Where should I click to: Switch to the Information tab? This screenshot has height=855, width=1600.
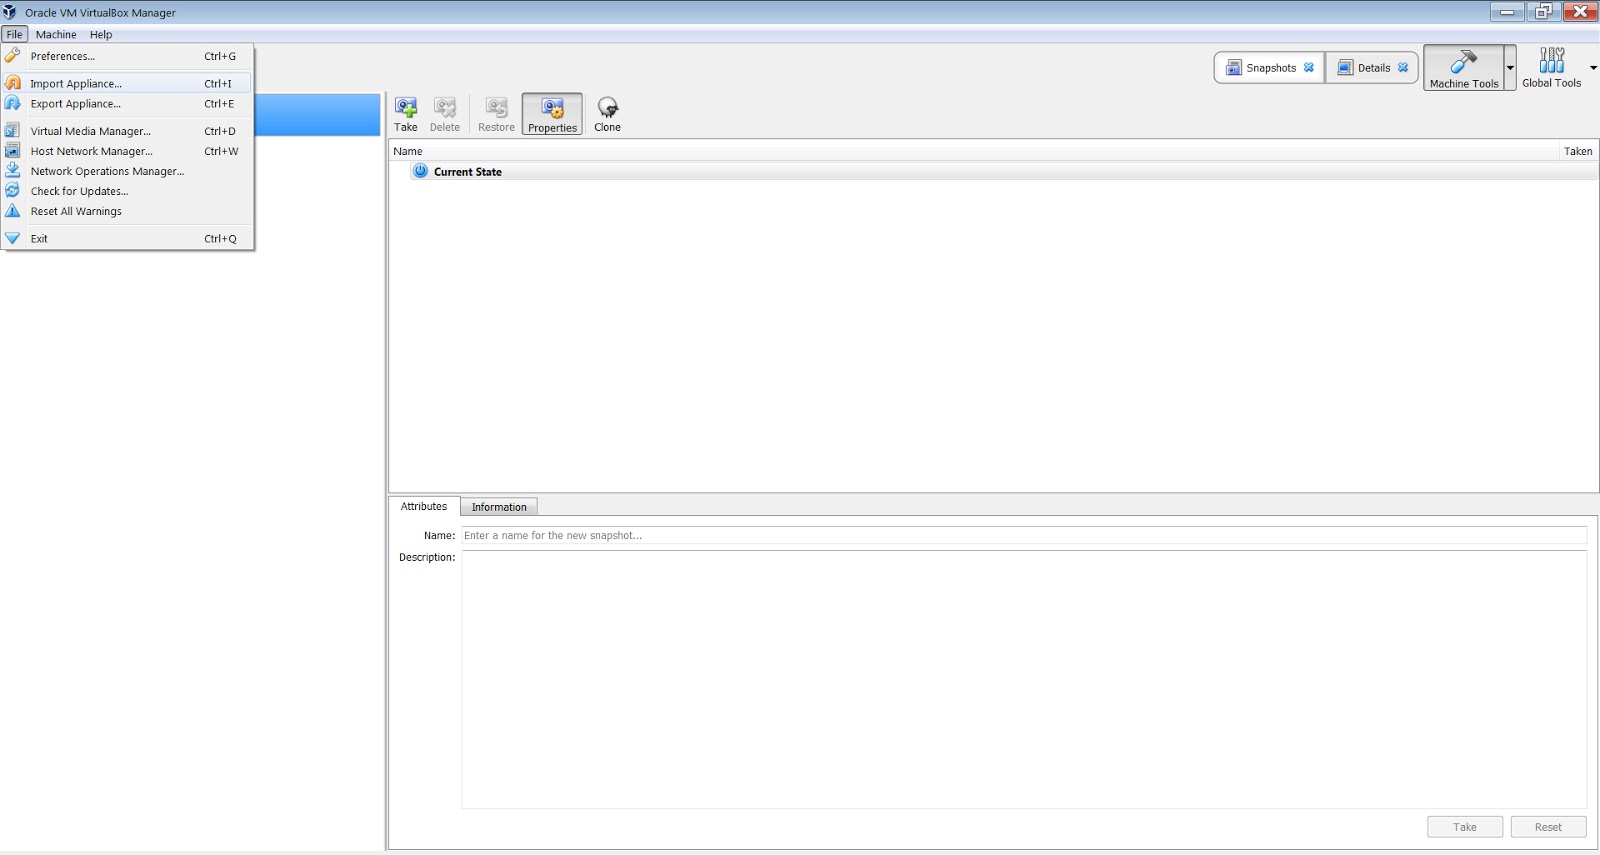(x=499, y=507)
